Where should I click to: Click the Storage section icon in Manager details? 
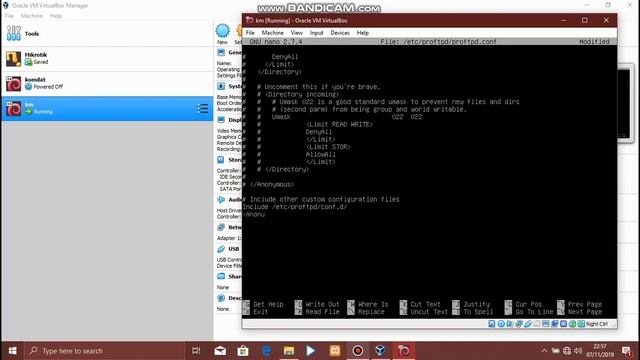[x=221, y=160]
